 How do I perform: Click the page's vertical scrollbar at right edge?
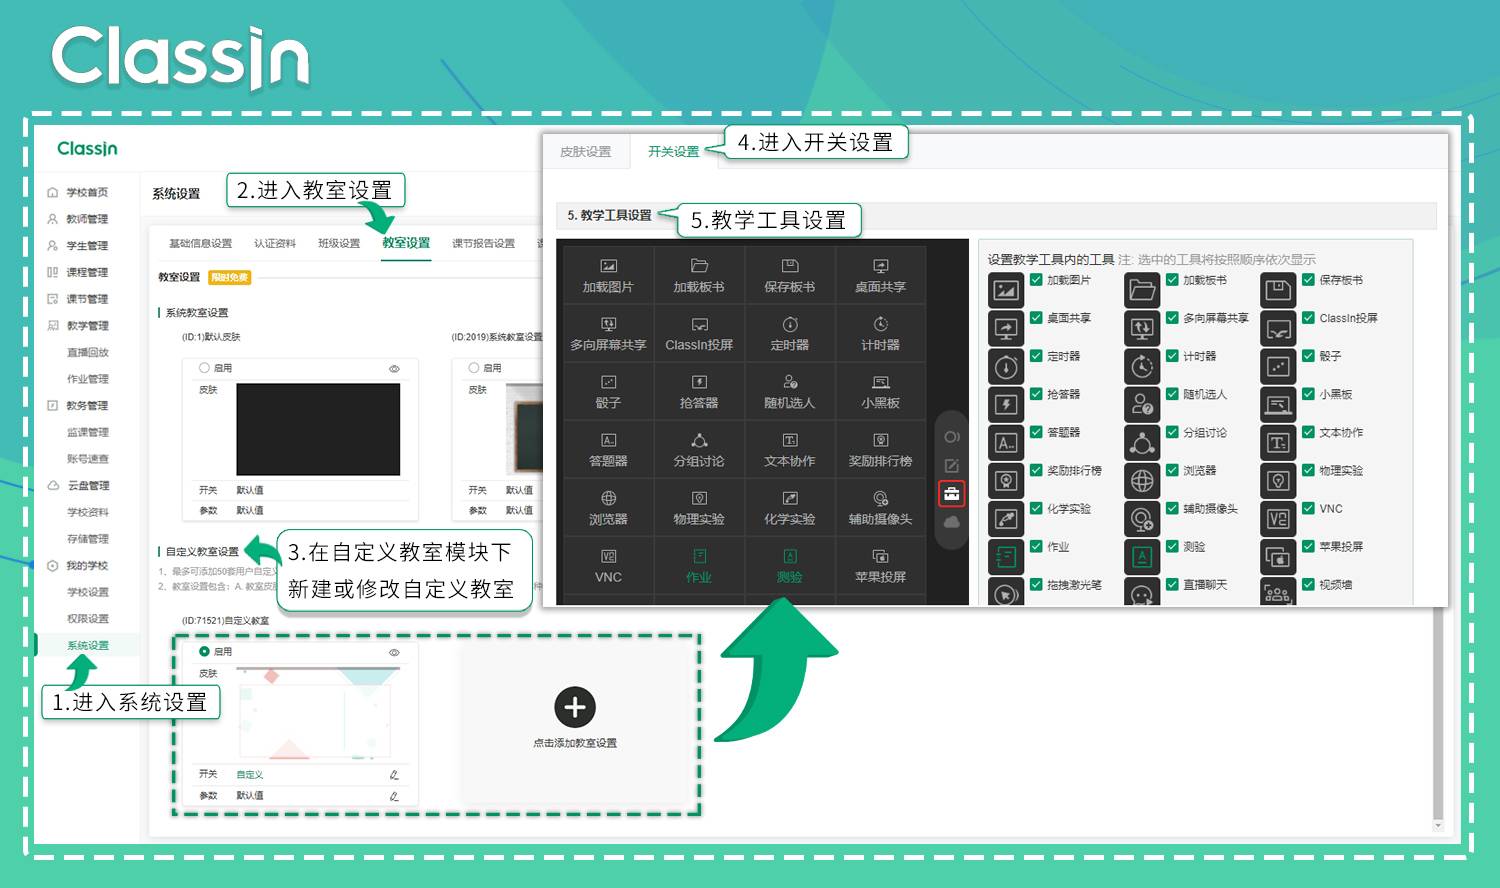click(1438, 715)
